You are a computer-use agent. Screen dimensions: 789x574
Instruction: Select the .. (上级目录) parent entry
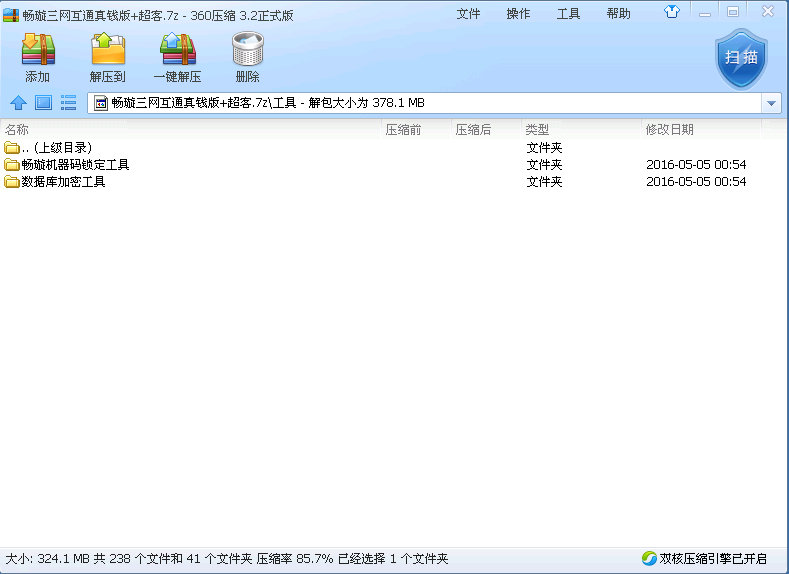(55, 148)
